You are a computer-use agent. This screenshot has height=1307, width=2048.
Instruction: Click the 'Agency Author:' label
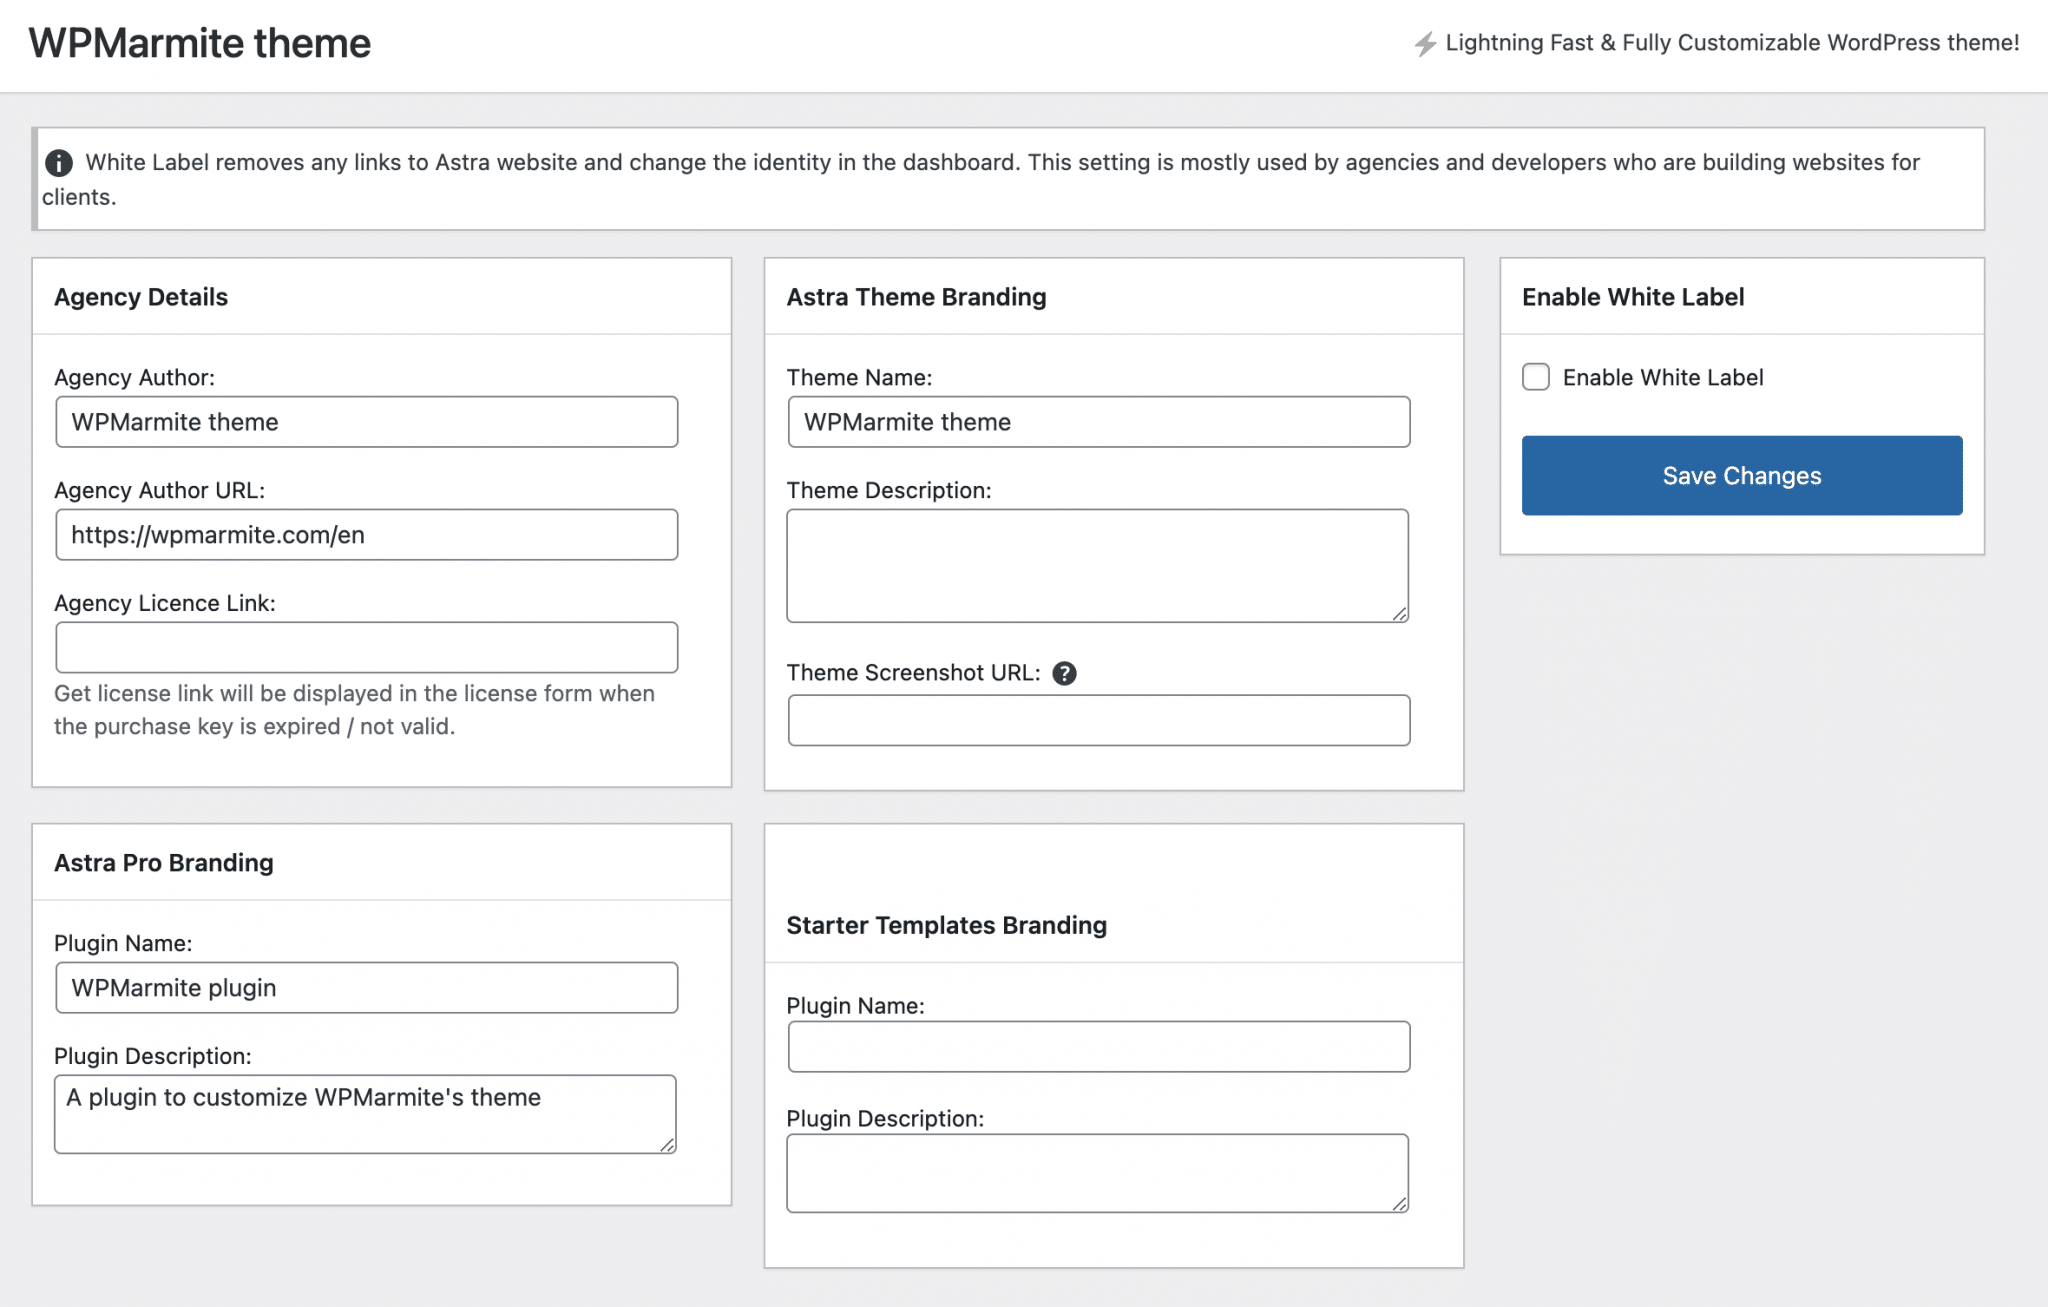click(135, 377)
